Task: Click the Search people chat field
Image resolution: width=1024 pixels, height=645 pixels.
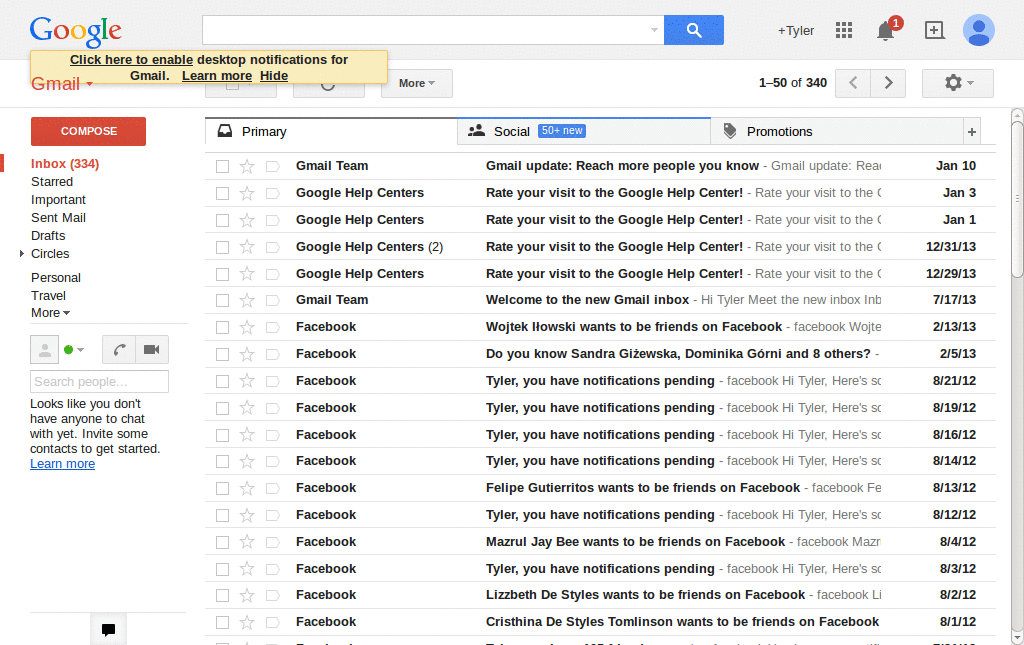Action: coord(99,381)
